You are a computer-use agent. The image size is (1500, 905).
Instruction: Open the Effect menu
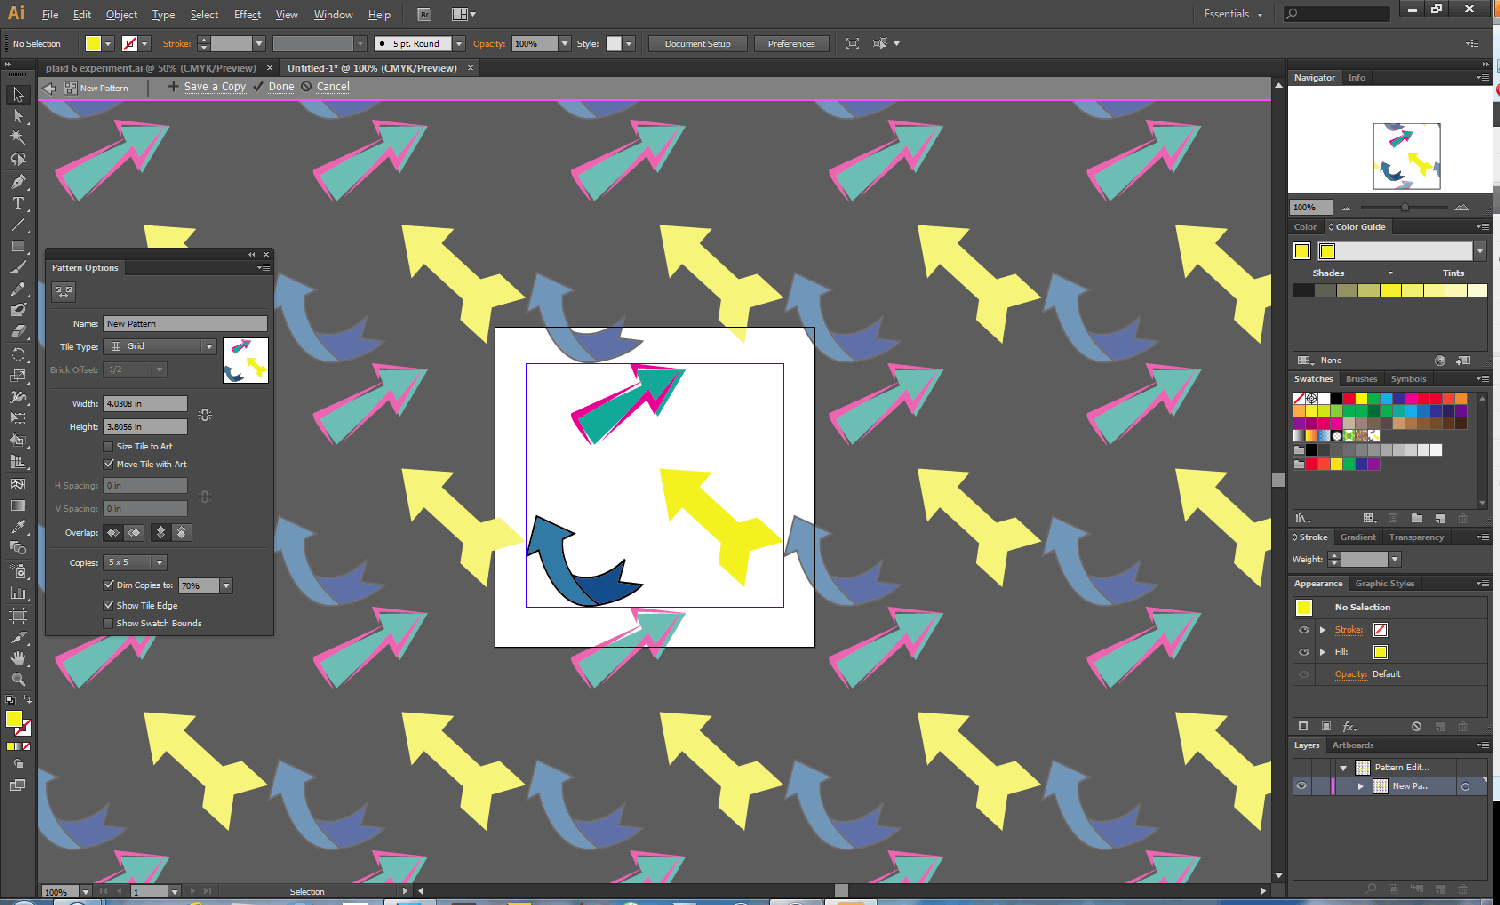tap(247, 14)
